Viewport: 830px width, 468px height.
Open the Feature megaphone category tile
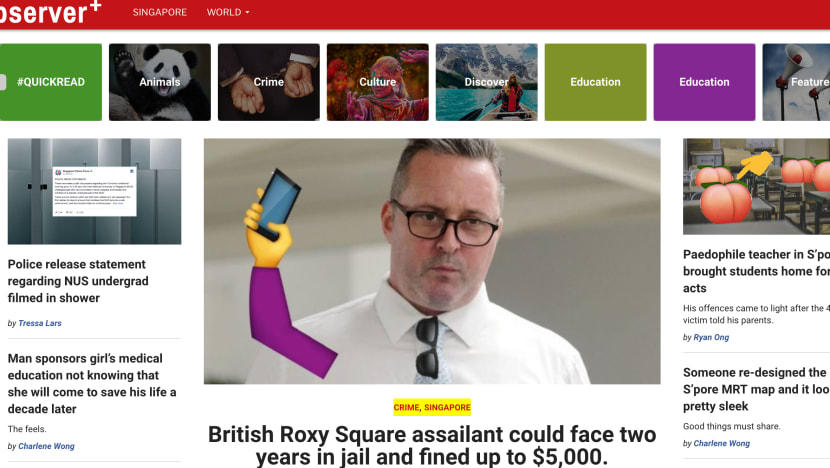(x=796, y=82)
